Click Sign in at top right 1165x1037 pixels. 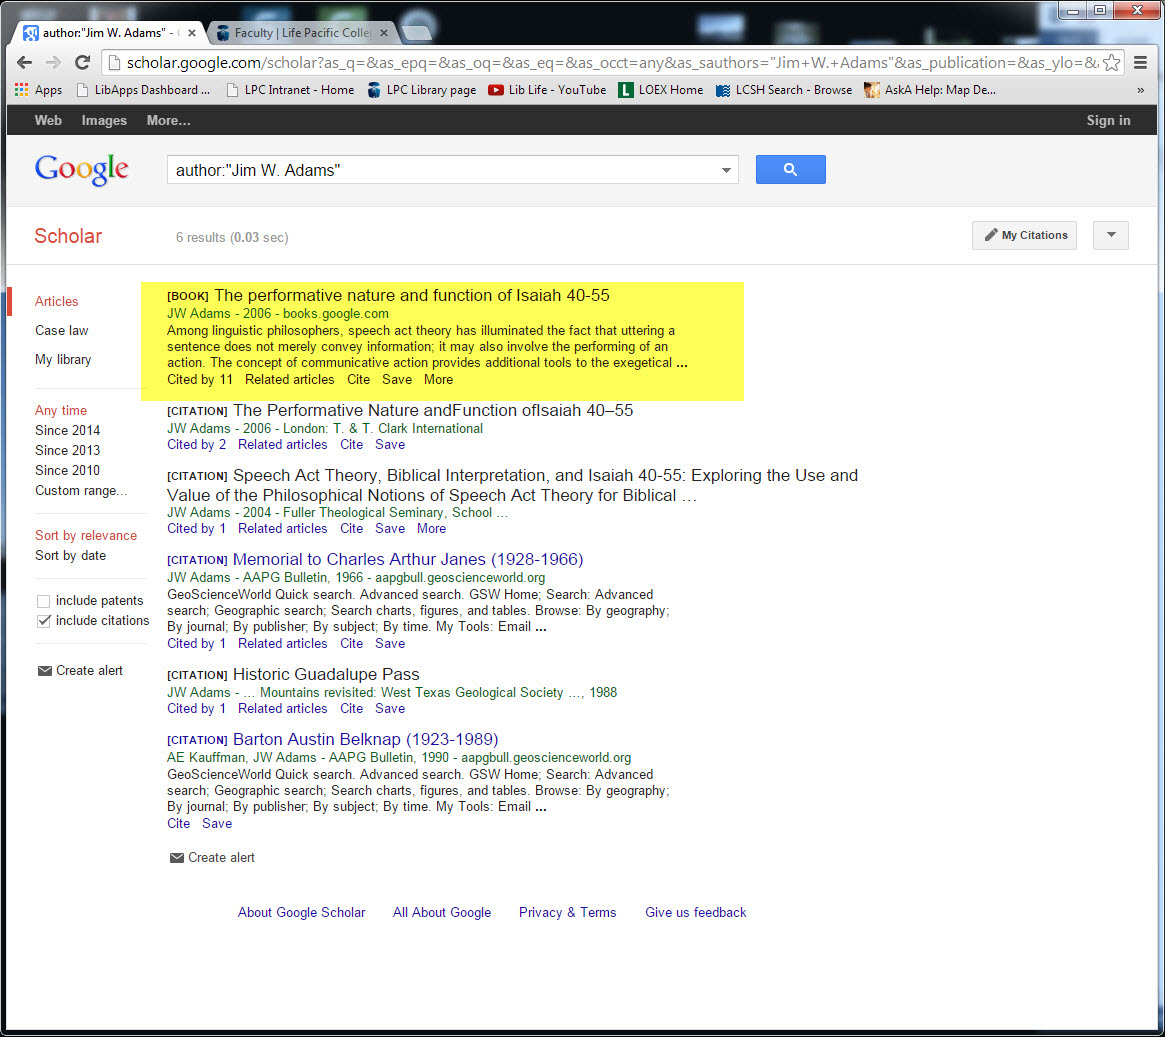coord(1108,120)
